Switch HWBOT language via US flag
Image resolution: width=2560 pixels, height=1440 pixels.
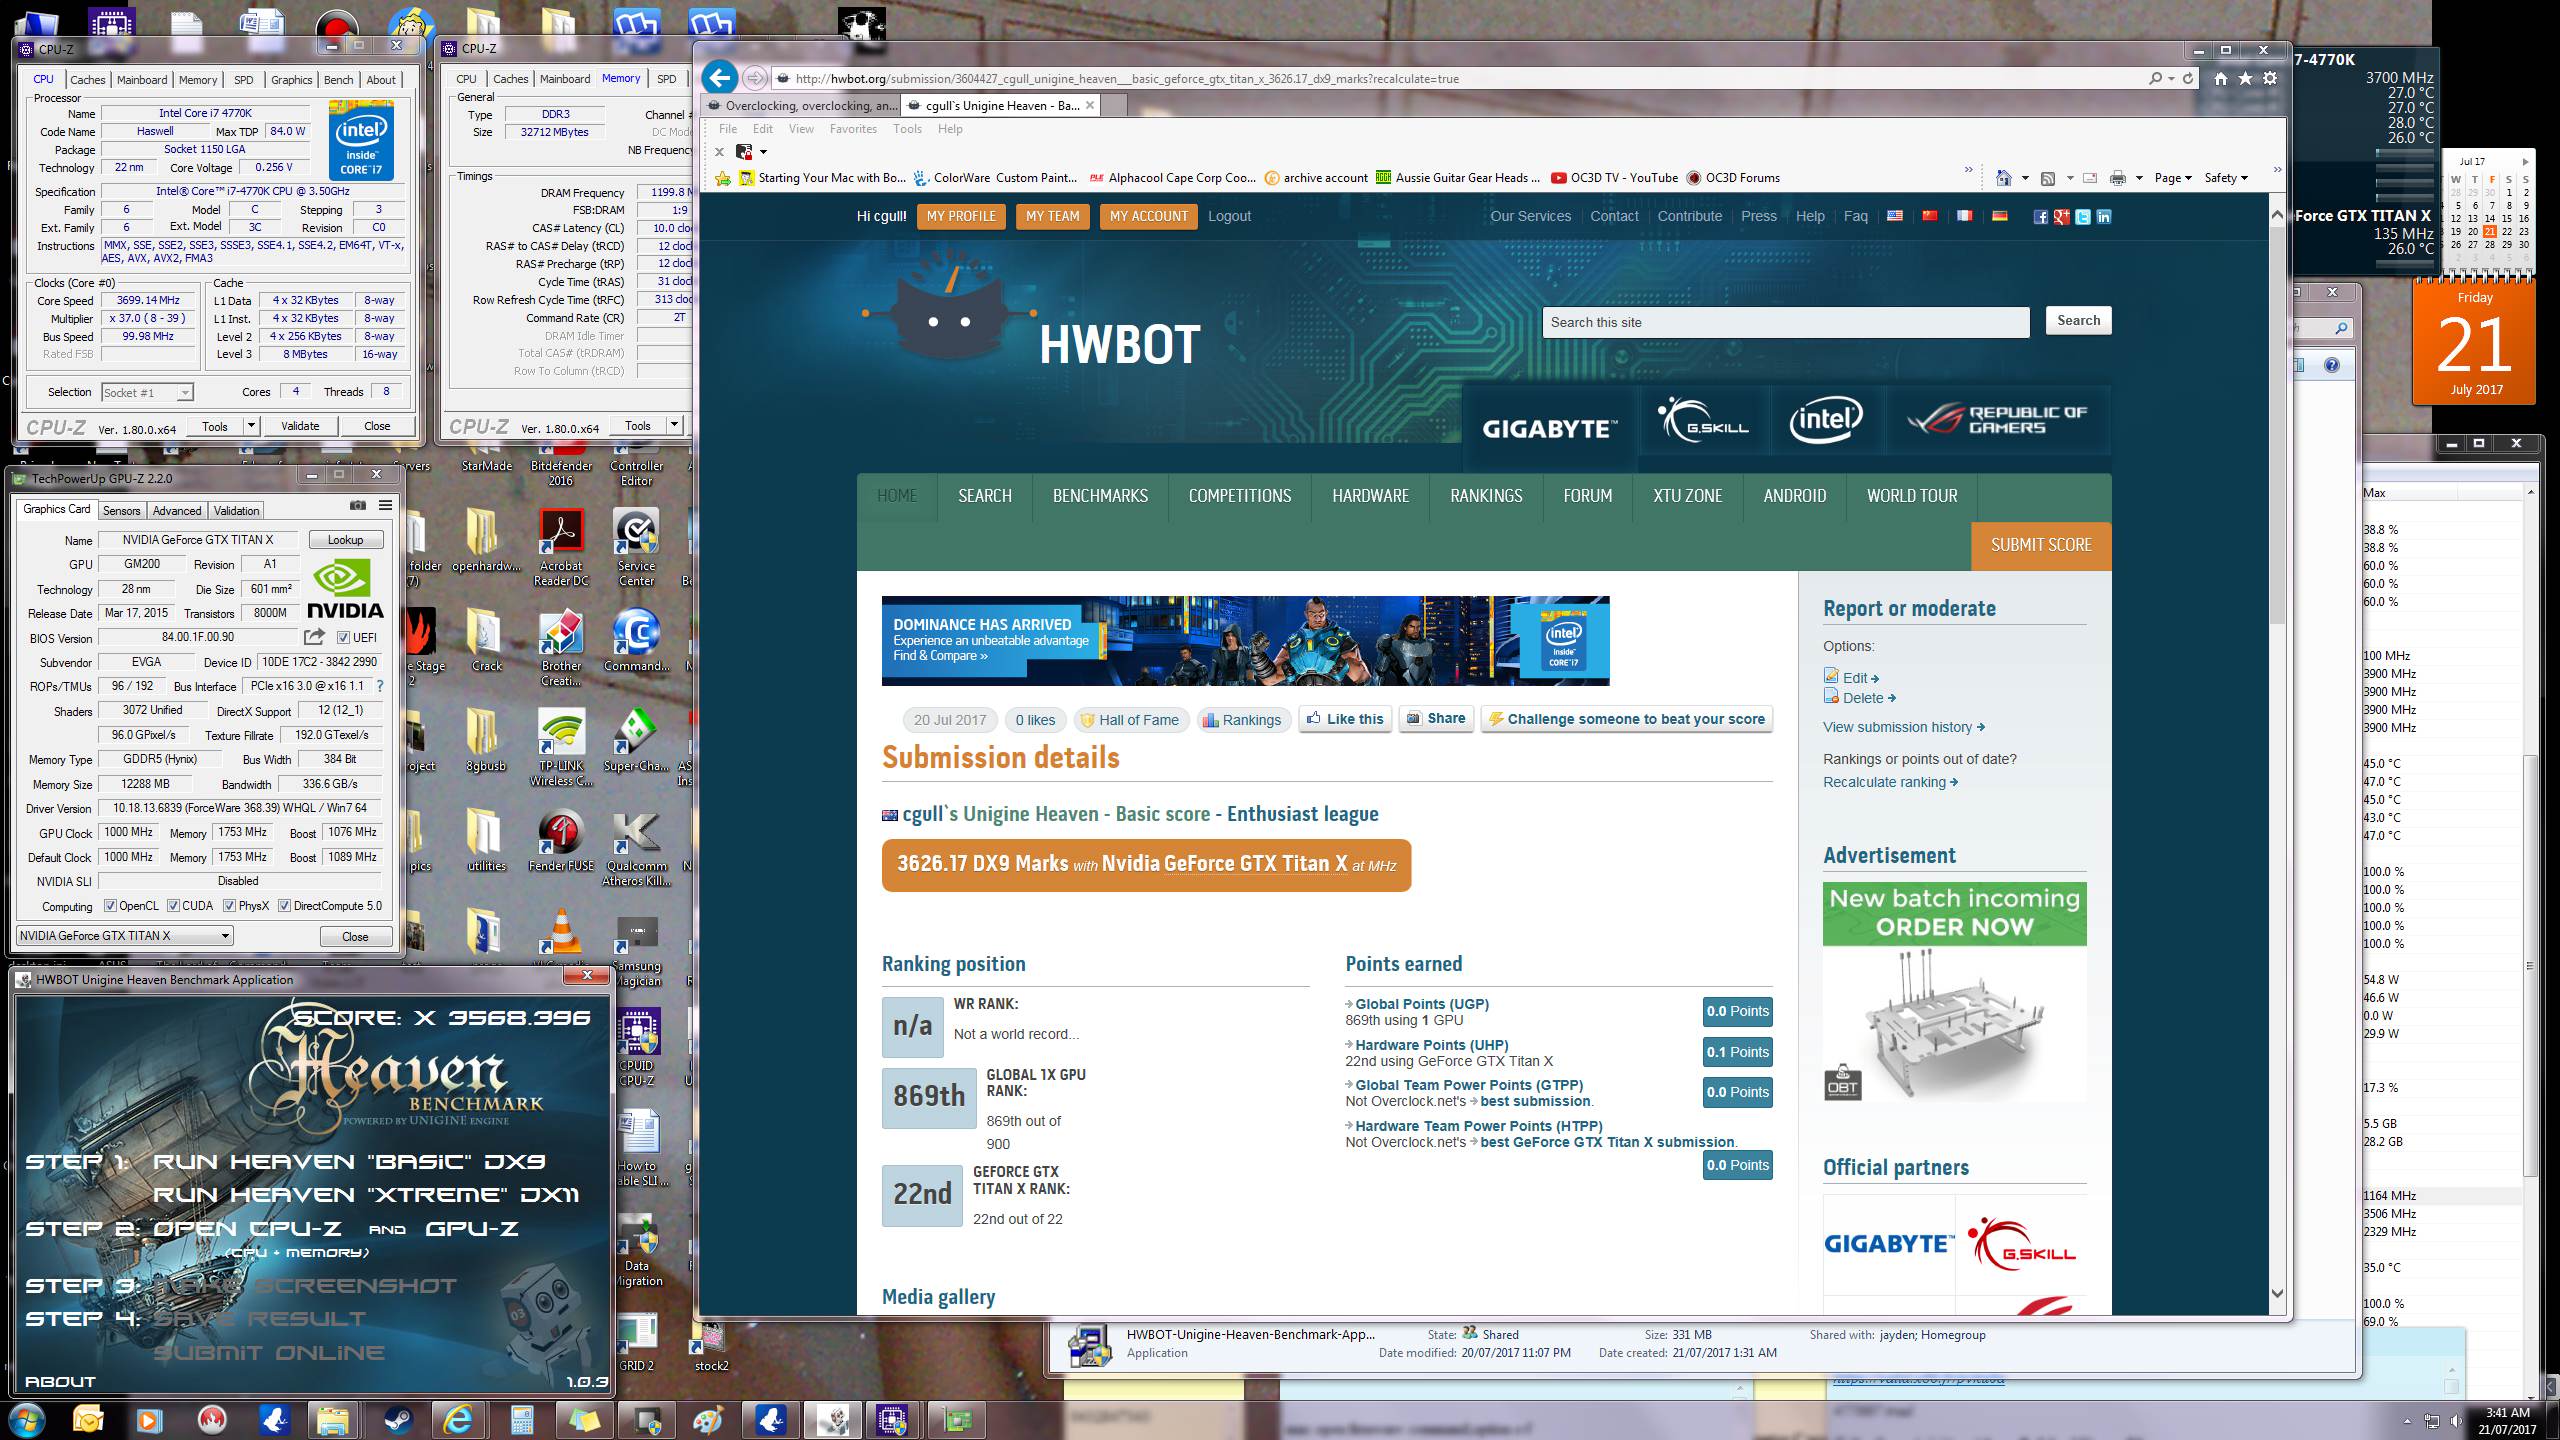pyautogui.click(x=1894, y=215)
